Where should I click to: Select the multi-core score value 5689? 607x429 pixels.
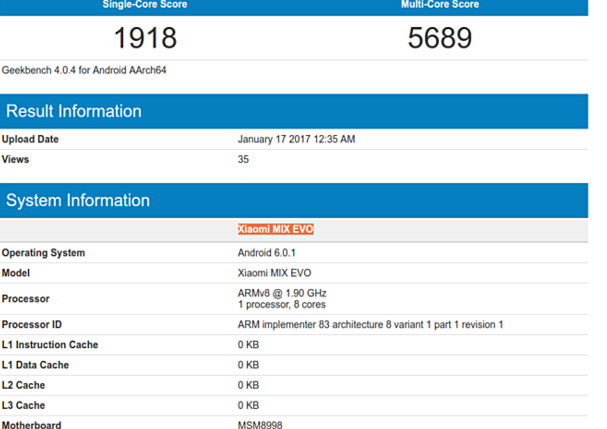point(440,38)
